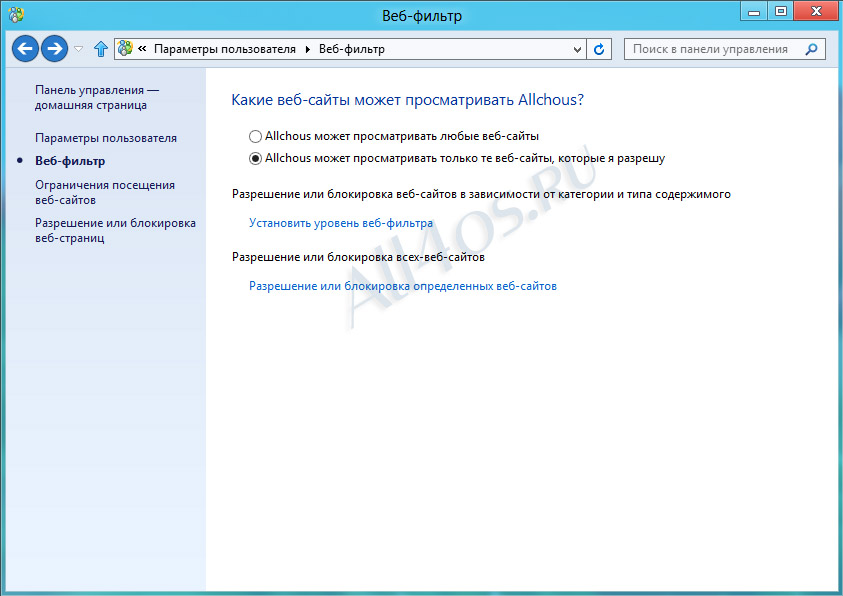Maximize the Веб-фильтр window

781,12
